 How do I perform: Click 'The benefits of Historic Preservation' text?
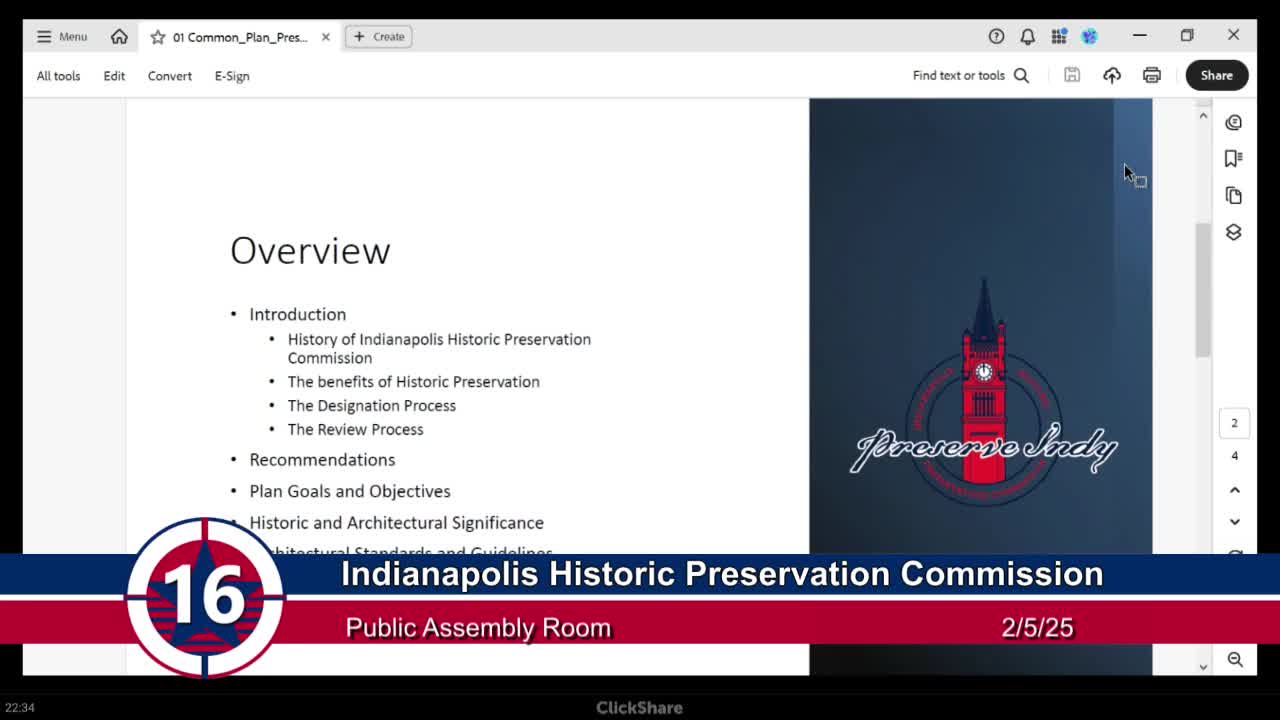tap(414, 382)
